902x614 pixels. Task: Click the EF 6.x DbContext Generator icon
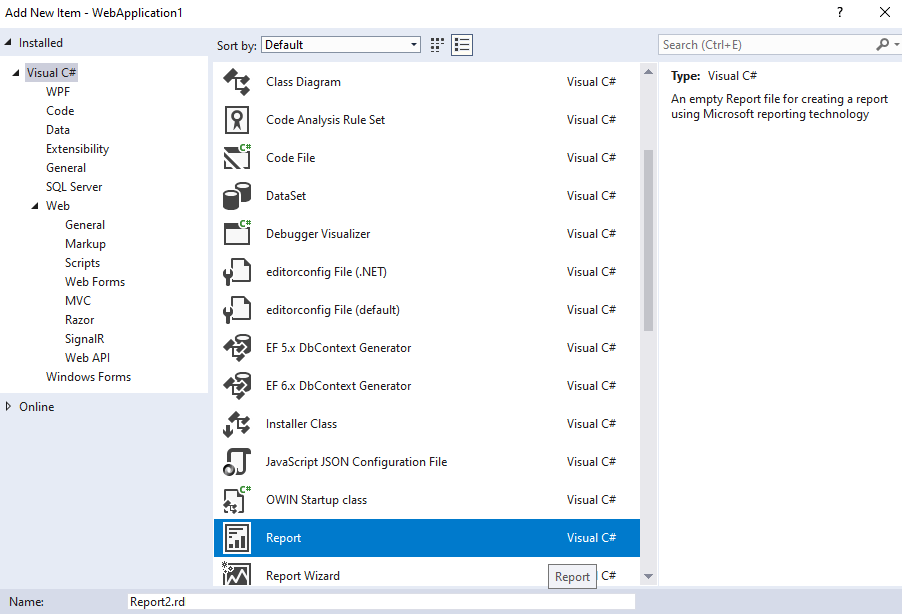[238, 385]
